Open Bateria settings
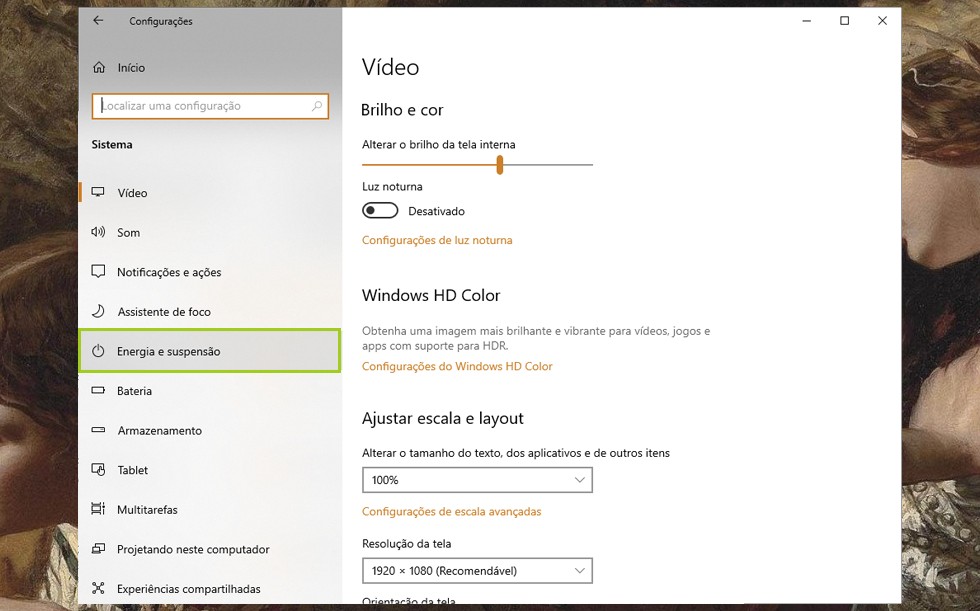This screenshot has height=611, width=980. click(x=210, y=391)
